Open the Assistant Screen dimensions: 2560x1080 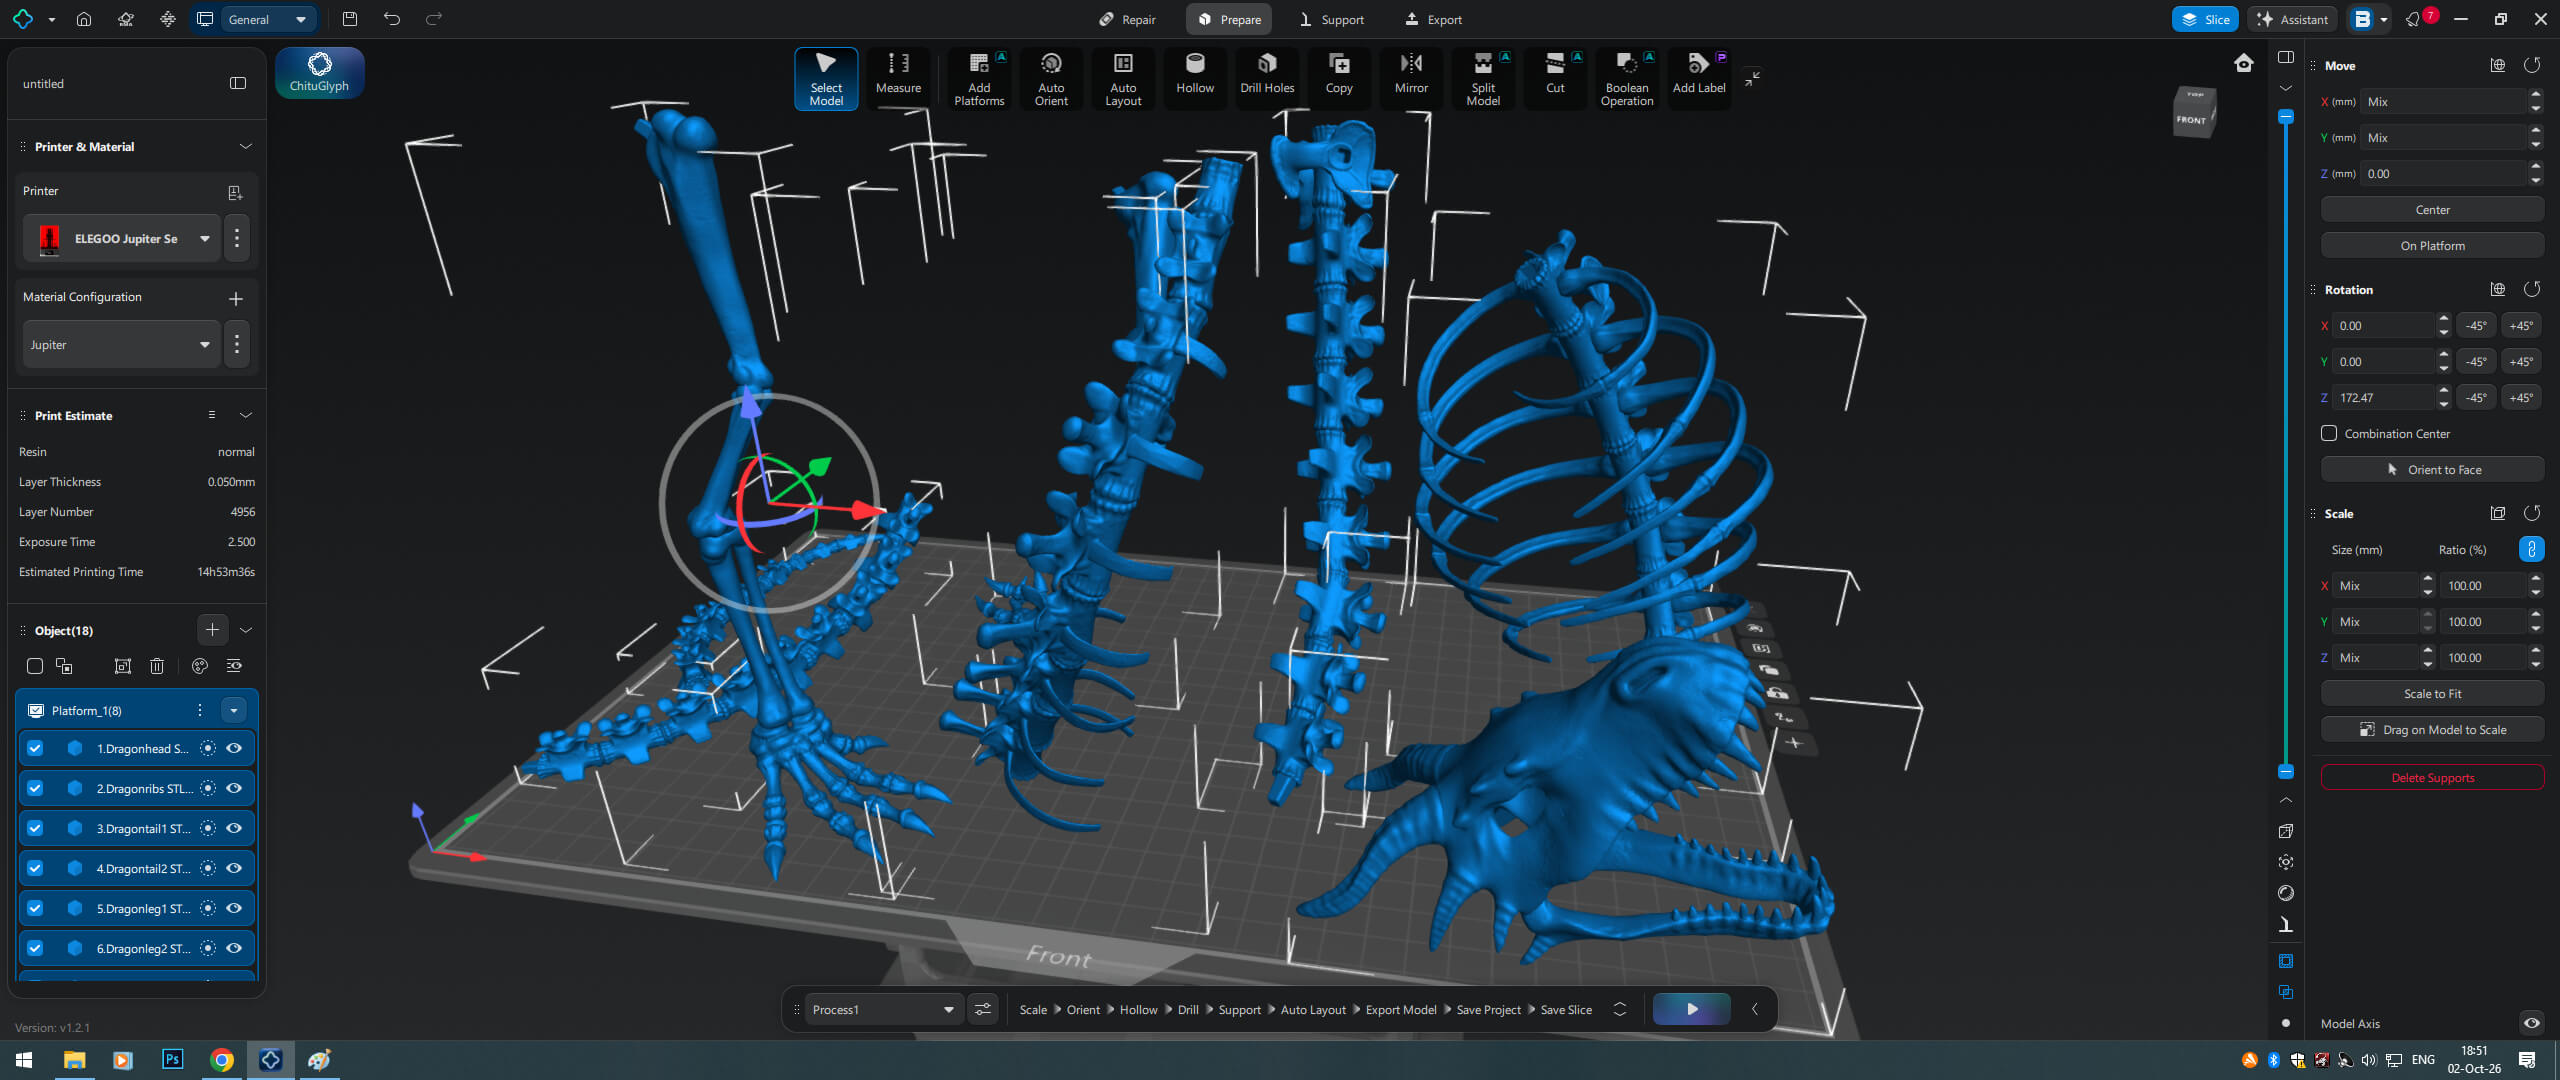click(2292, 19)
